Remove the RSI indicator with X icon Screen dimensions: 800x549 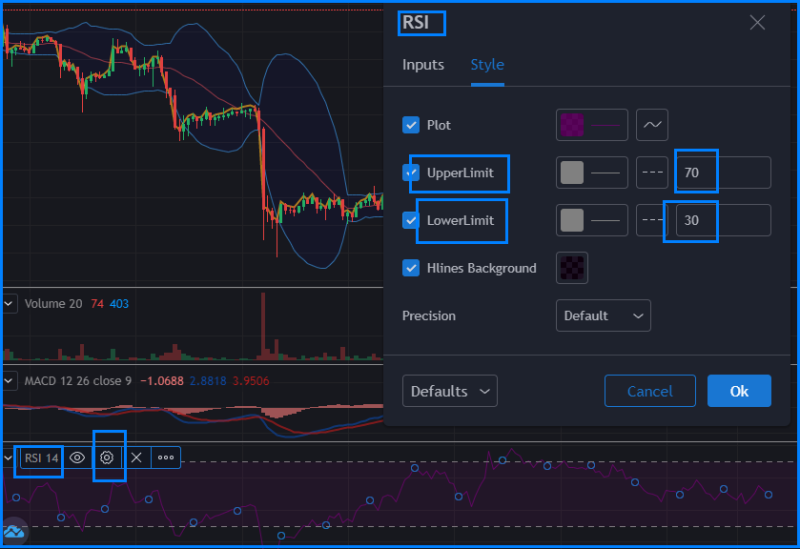tap(136, 458)
